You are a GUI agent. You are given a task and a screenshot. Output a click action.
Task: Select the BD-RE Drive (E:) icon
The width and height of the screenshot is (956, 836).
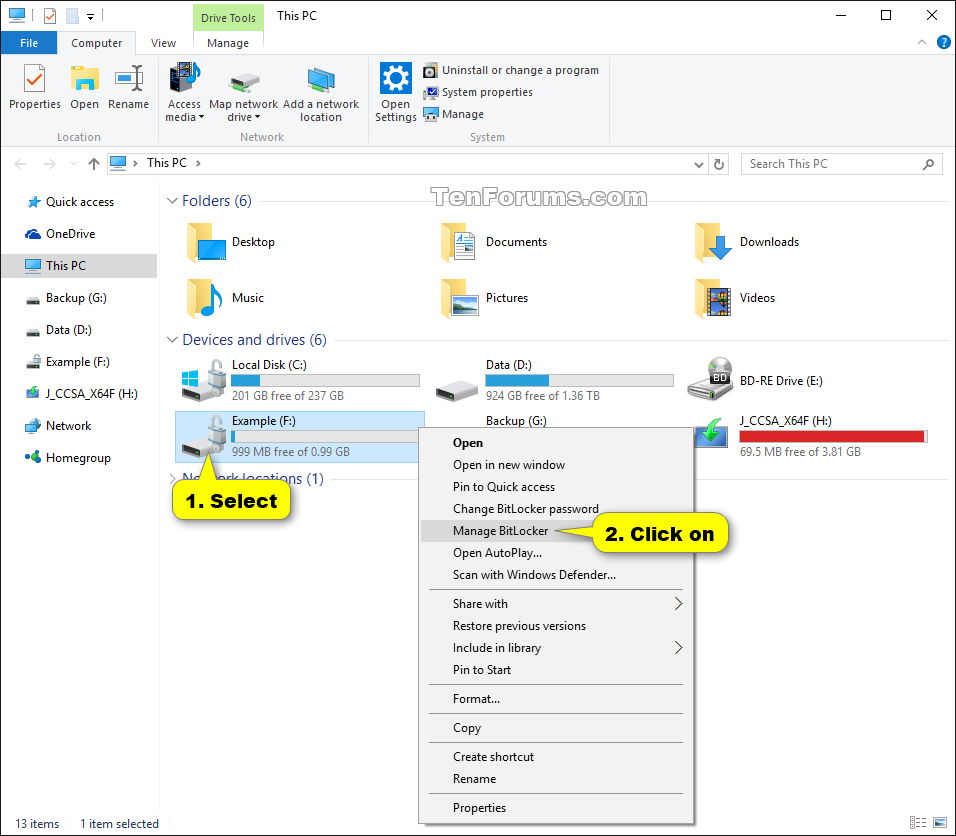[x=711, y=379]
